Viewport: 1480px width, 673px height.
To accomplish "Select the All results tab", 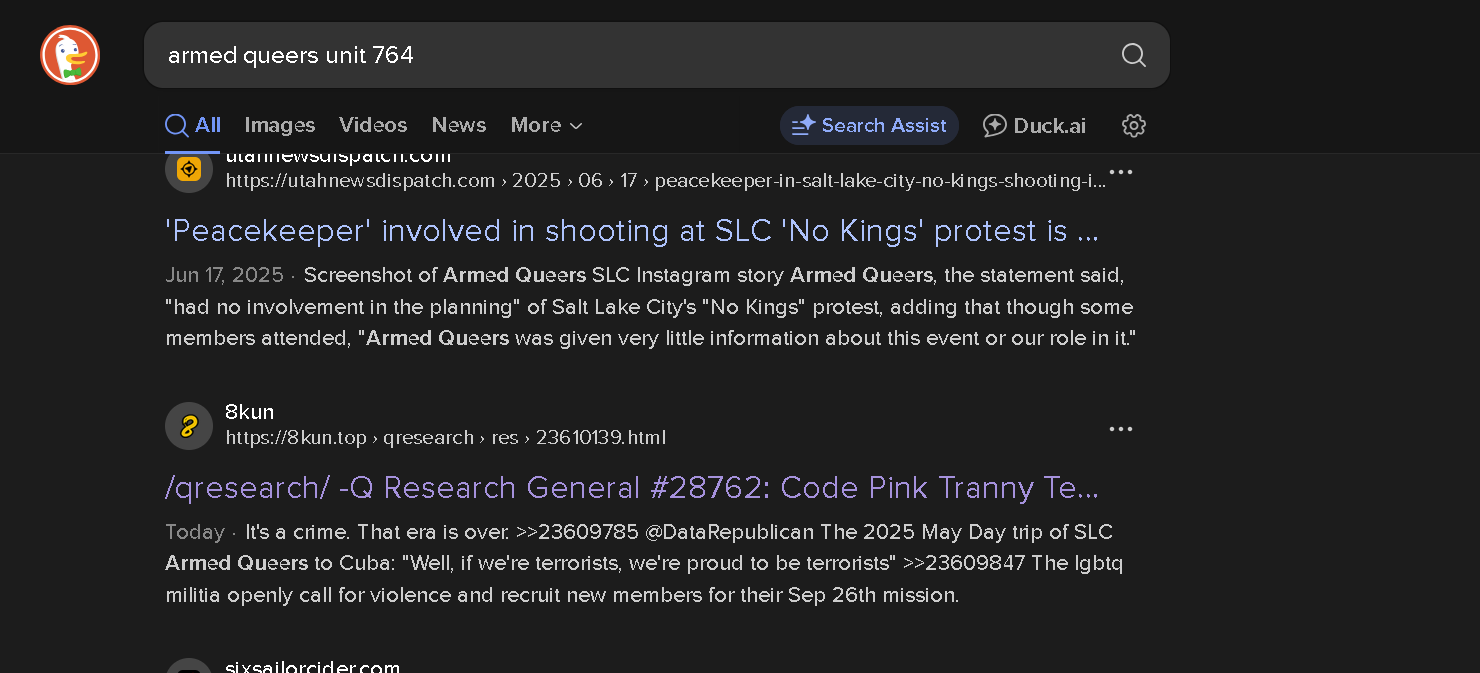I will click(x=193, y=125).
